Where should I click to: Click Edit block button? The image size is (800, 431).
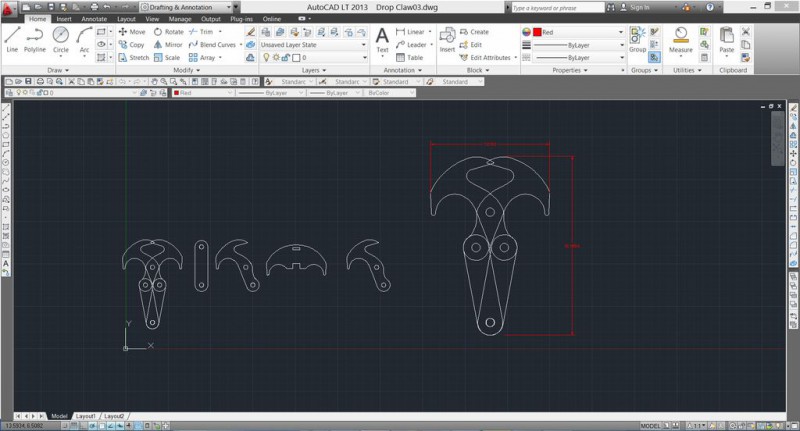470,45
